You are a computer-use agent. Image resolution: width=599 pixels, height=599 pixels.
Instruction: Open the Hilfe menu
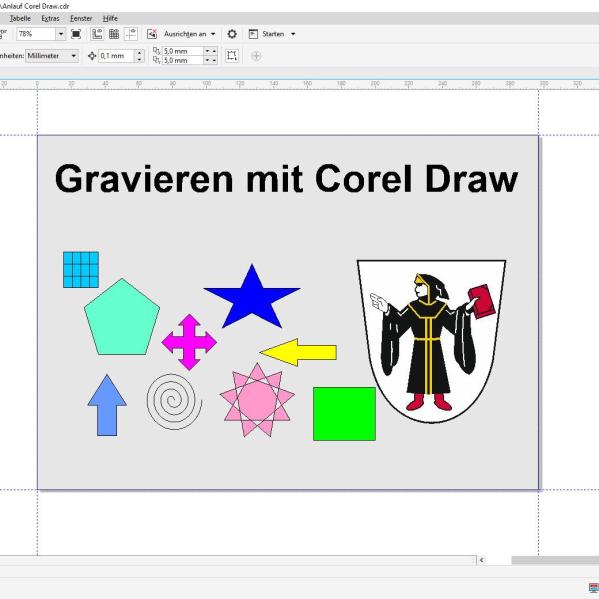(110, 18)
